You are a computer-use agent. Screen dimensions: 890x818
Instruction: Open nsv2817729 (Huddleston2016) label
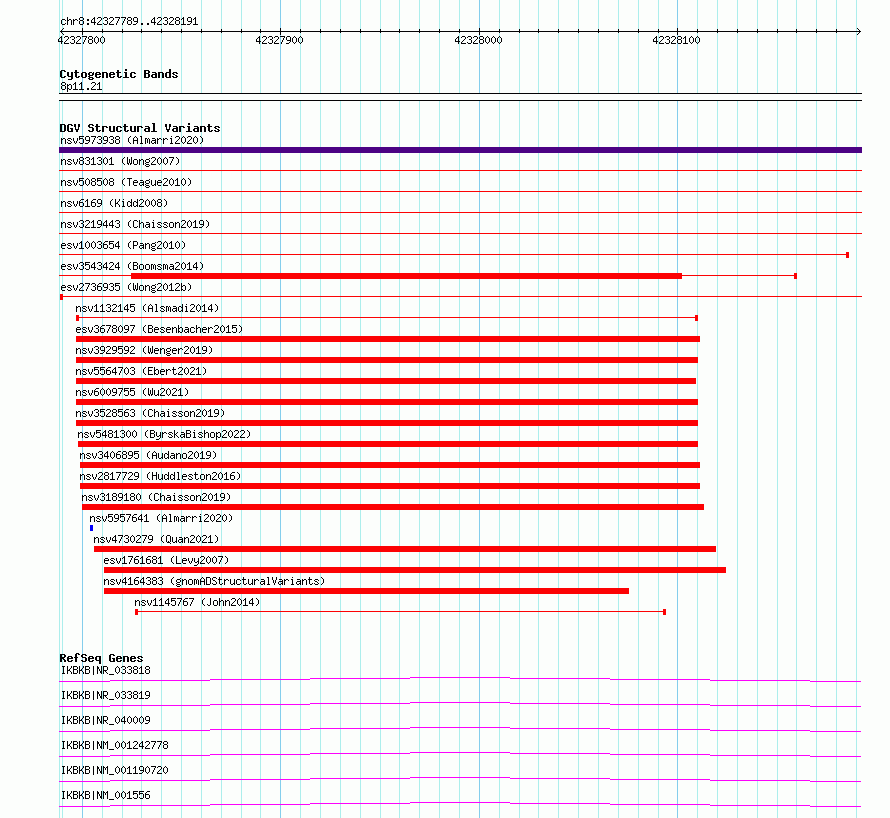pos(160,476)
